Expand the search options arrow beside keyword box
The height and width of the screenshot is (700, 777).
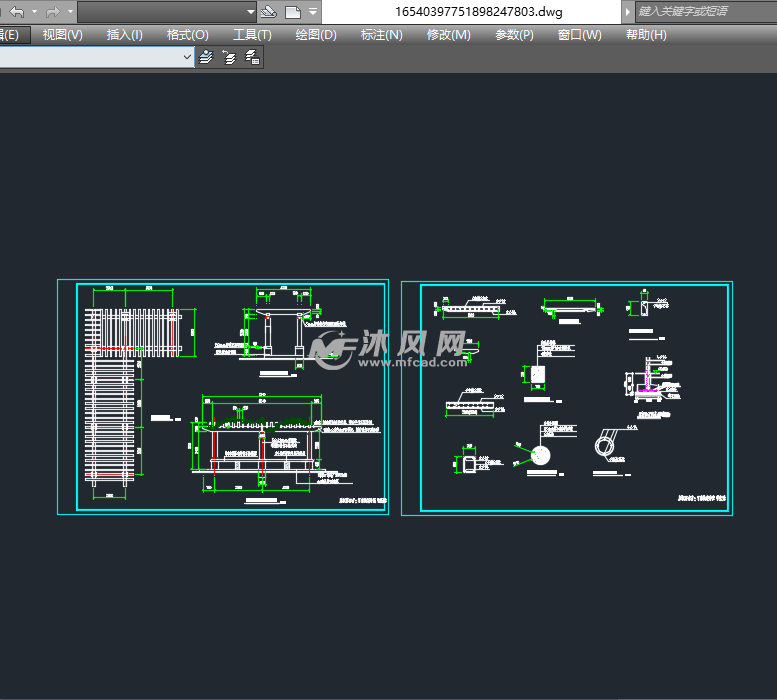point(627,12)
